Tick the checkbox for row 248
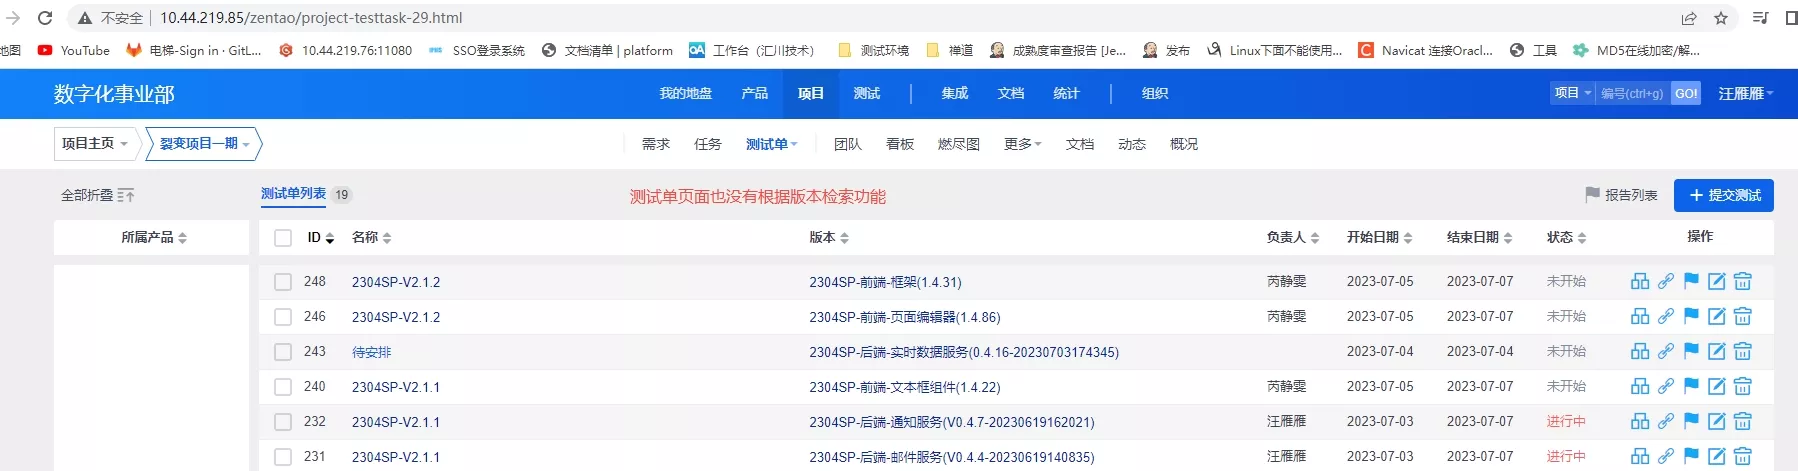The height and width of the screenshot is (471, 1798). click(283, 282)
